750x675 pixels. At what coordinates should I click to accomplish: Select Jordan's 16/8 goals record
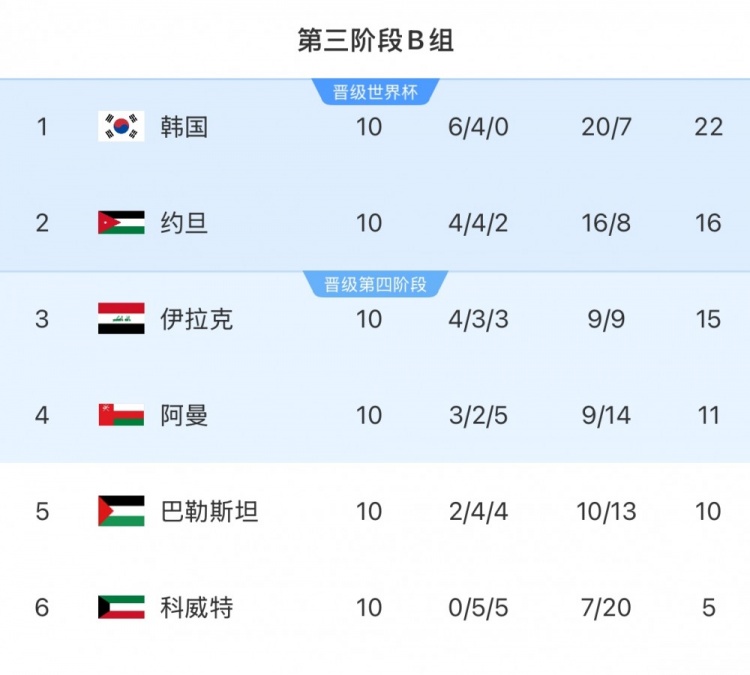(x=606, y=223)
